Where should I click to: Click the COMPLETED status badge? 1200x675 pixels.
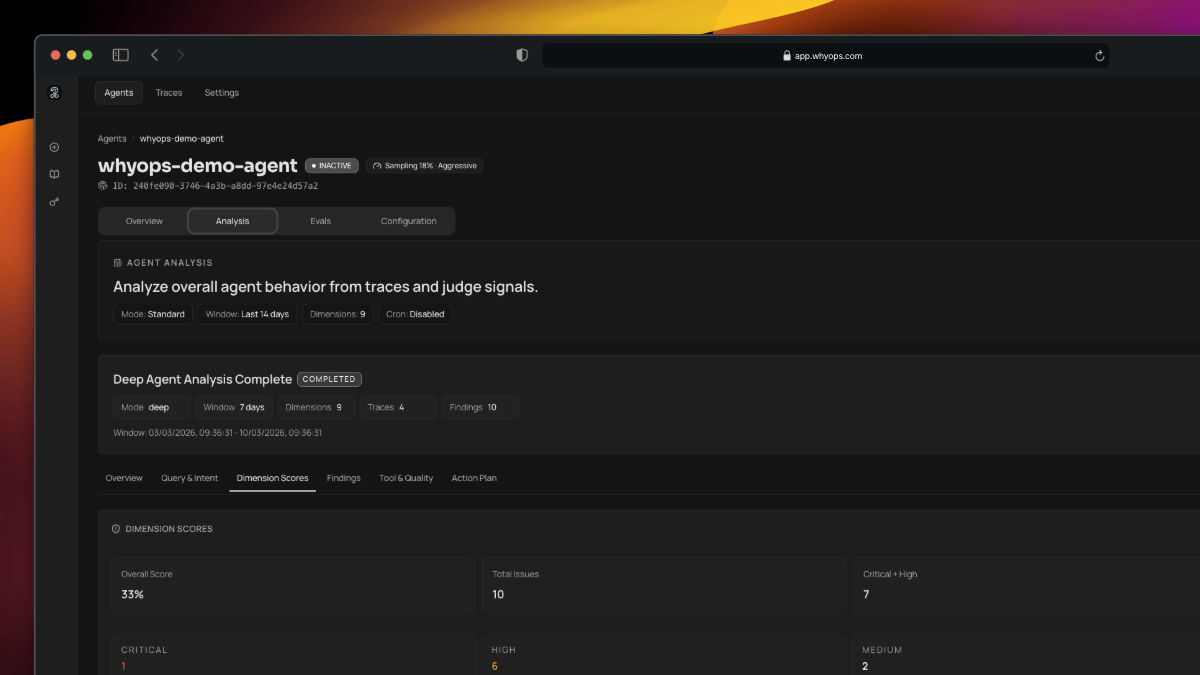click(x=329, y=380)
